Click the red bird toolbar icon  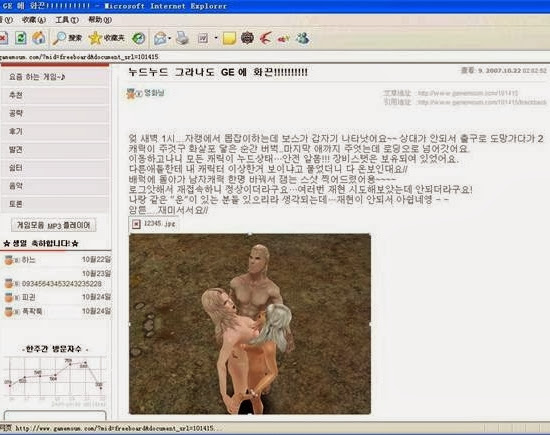click(x=266, y=38)
